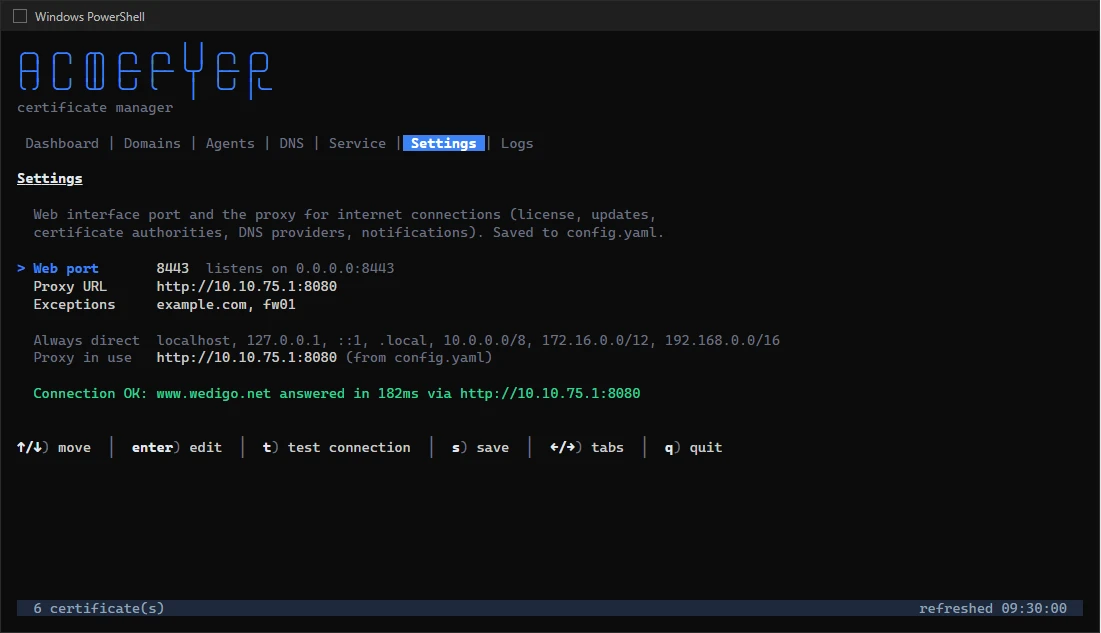Open the DNS tab
The width and height of the screenshot is (1101, 633).
pyautogui.click(x=291, y=143)
